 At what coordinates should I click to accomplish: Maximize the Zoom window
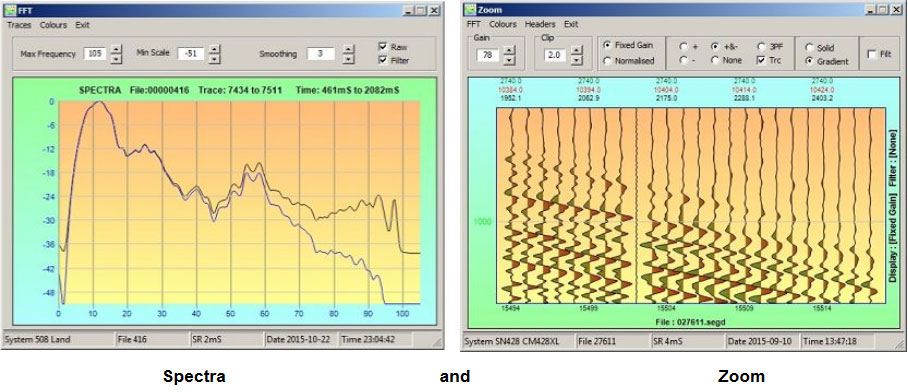[883, 10]
